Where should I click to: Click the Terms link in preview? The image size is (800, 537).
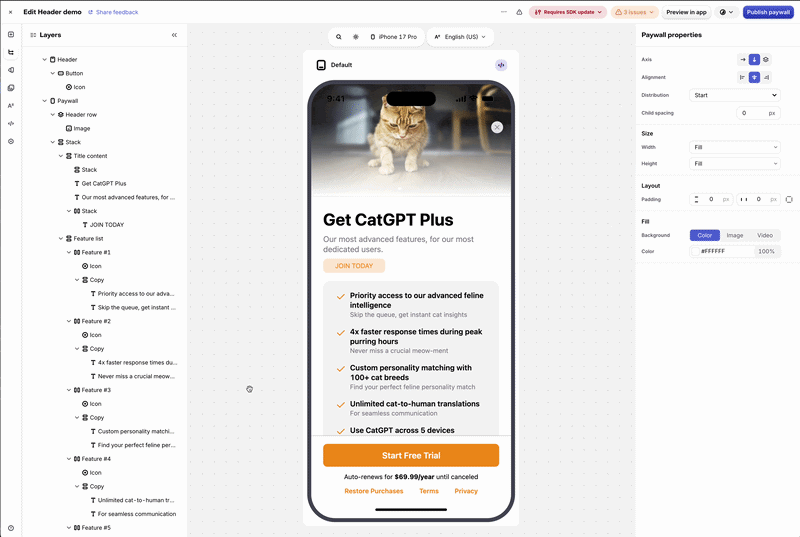click(x=429, y=491)
